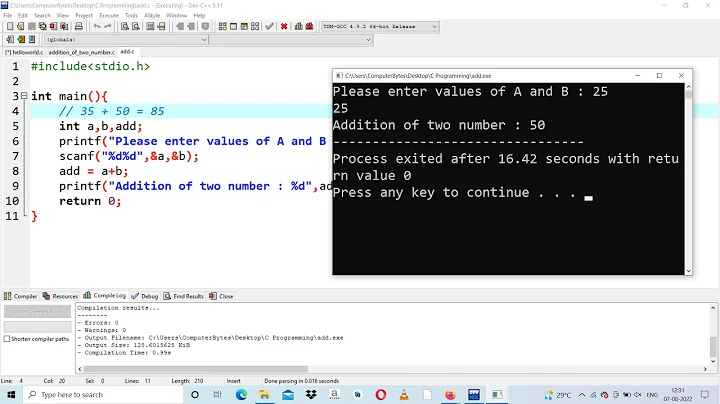Open the Project menu
This screenshot has height=404, width=720.
click(84, 15)
